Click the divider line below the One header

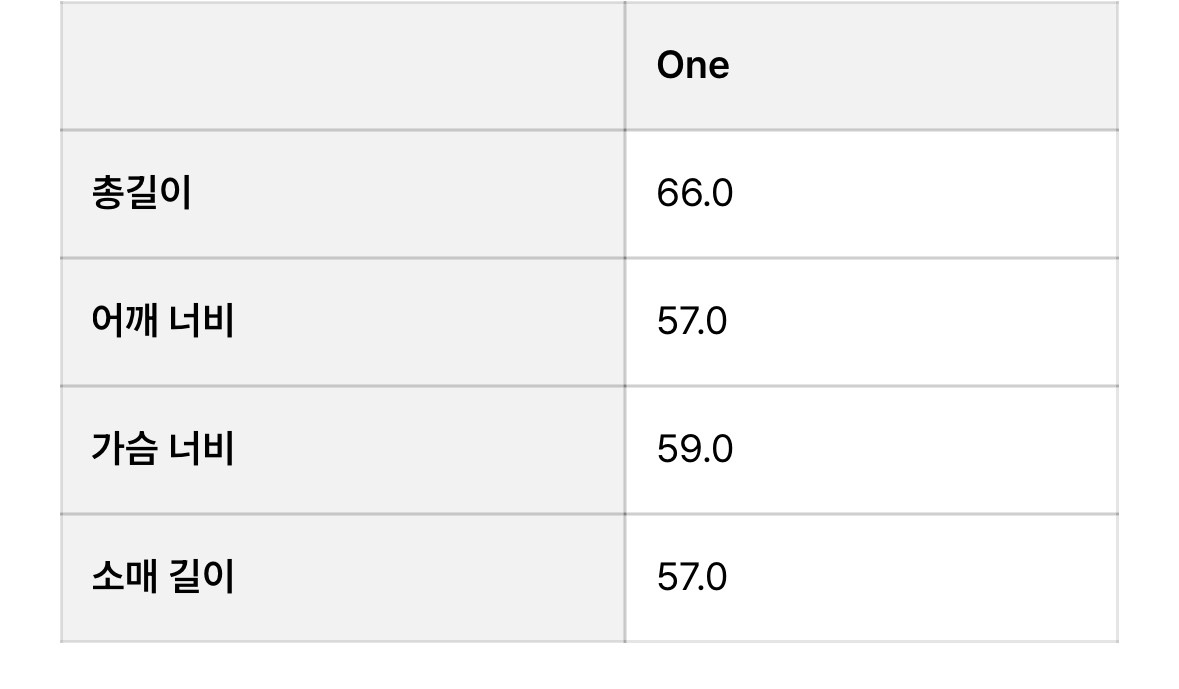pos(870,130)
